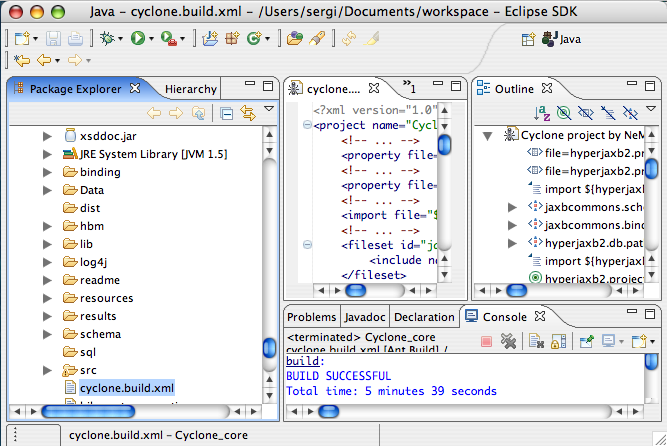The width and height of the screenshot is (667, 446).
Task: Click the Remove All Terminated Launches icon
Action: click(x=508, y=341)
